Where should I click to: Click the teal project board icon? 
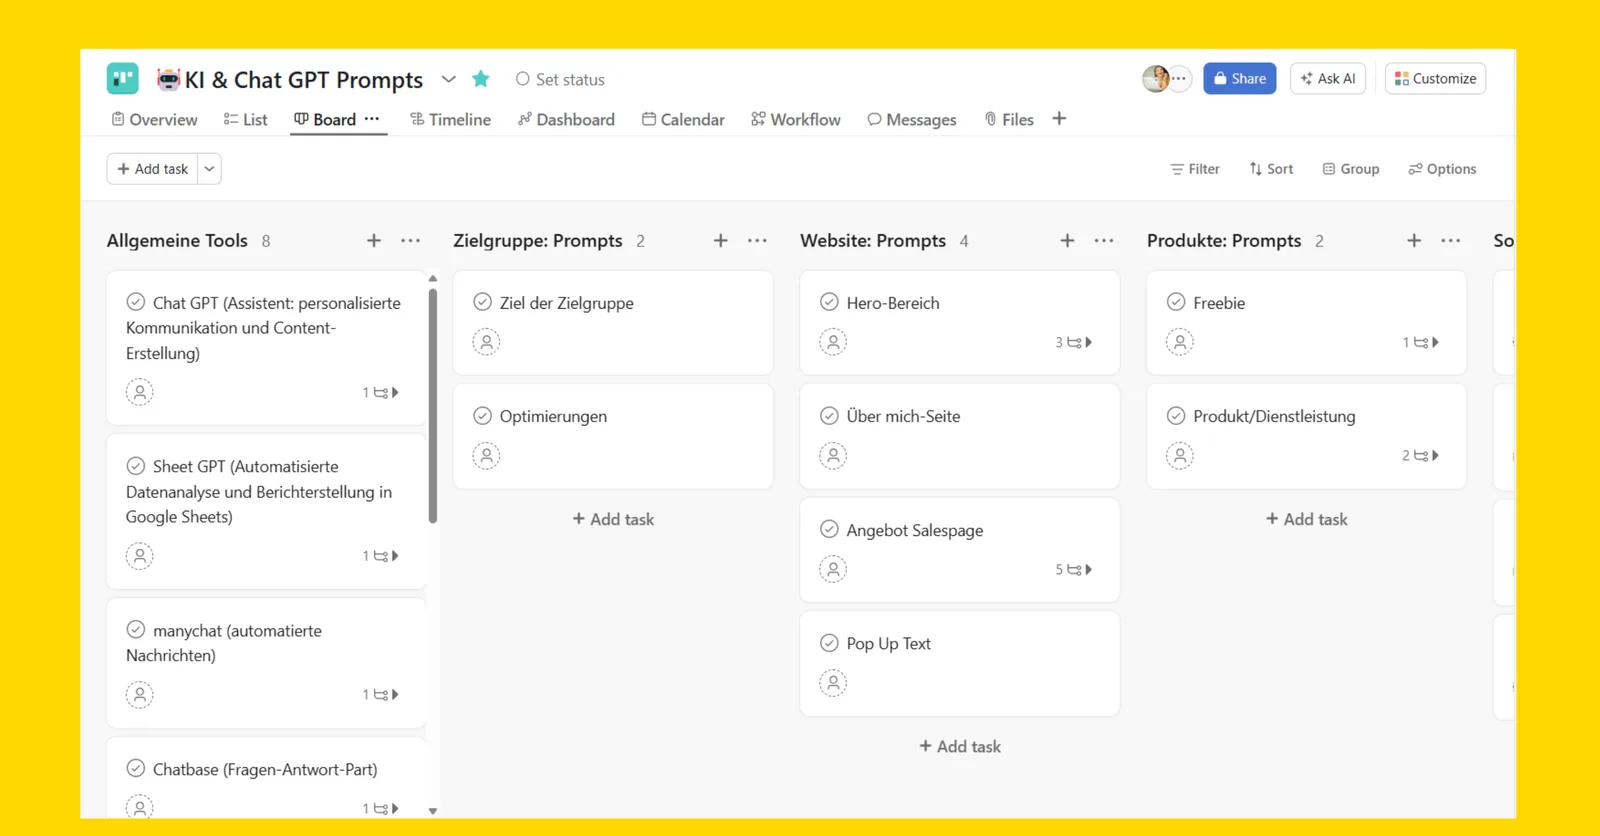122,78
